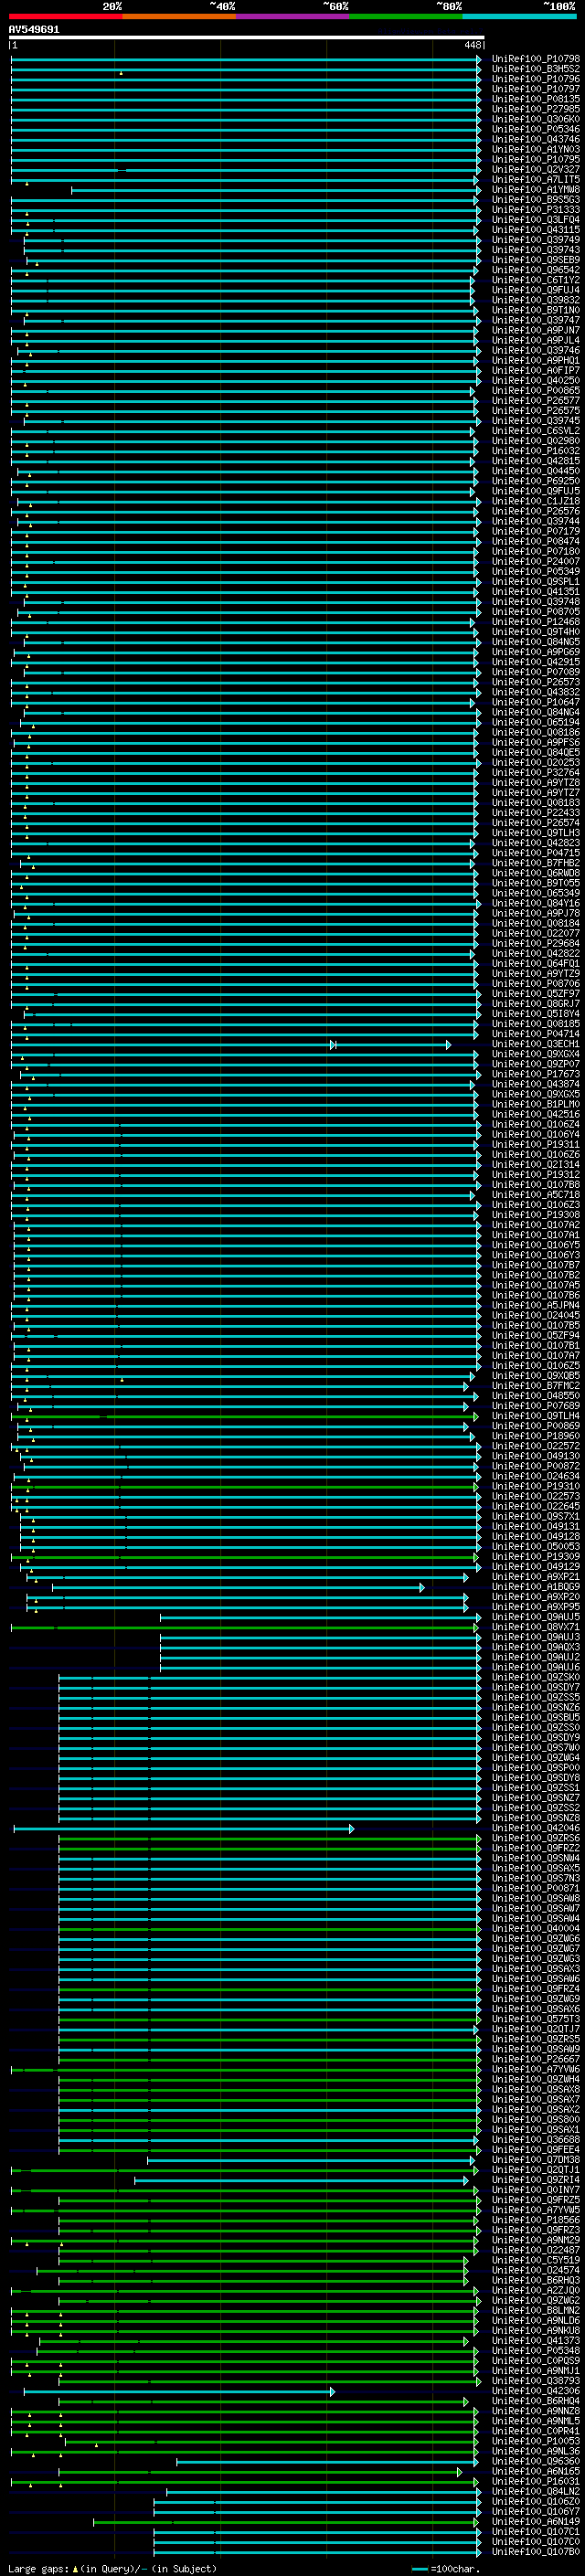Click the cyan ~100% identity color segment
585x2576 pixels.
520,16
